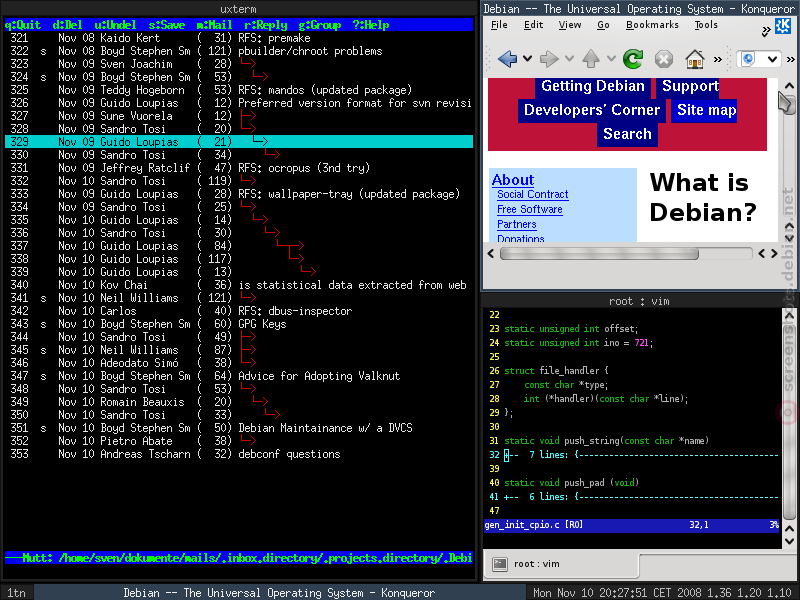The image size is (800, 600).
Task: Click the left arrow of Konqueror's horizontal scrollbar
Action: click(491, 254)
